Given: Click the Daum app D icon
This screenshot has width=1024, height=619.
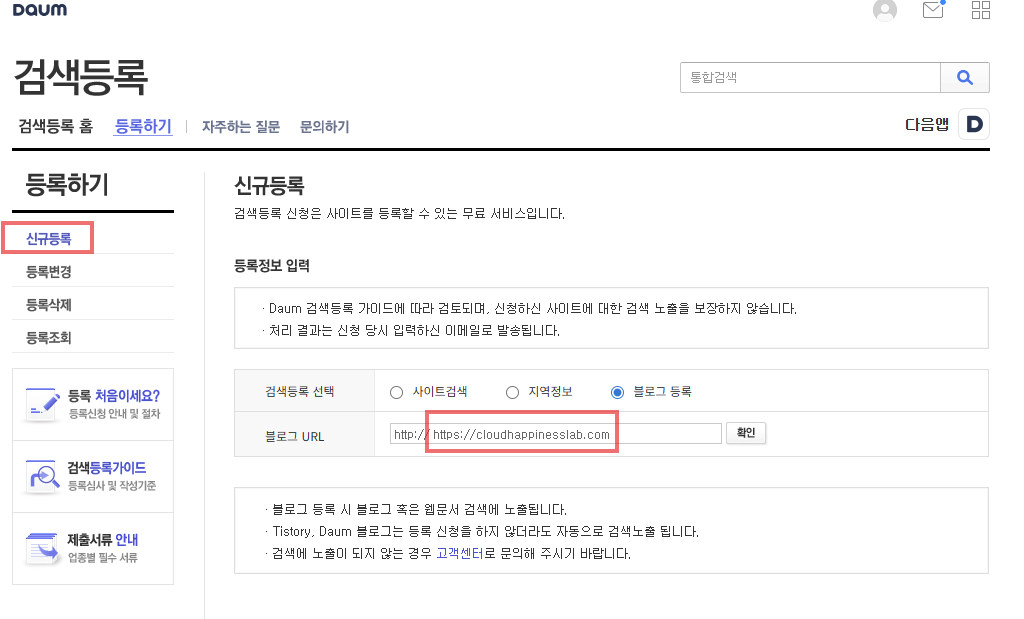Looking at the screenshot, I should 973,124.
